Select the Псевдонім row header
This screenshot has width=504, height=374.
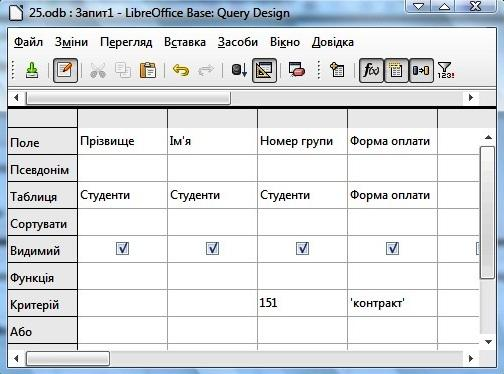[x=42, y=168]
